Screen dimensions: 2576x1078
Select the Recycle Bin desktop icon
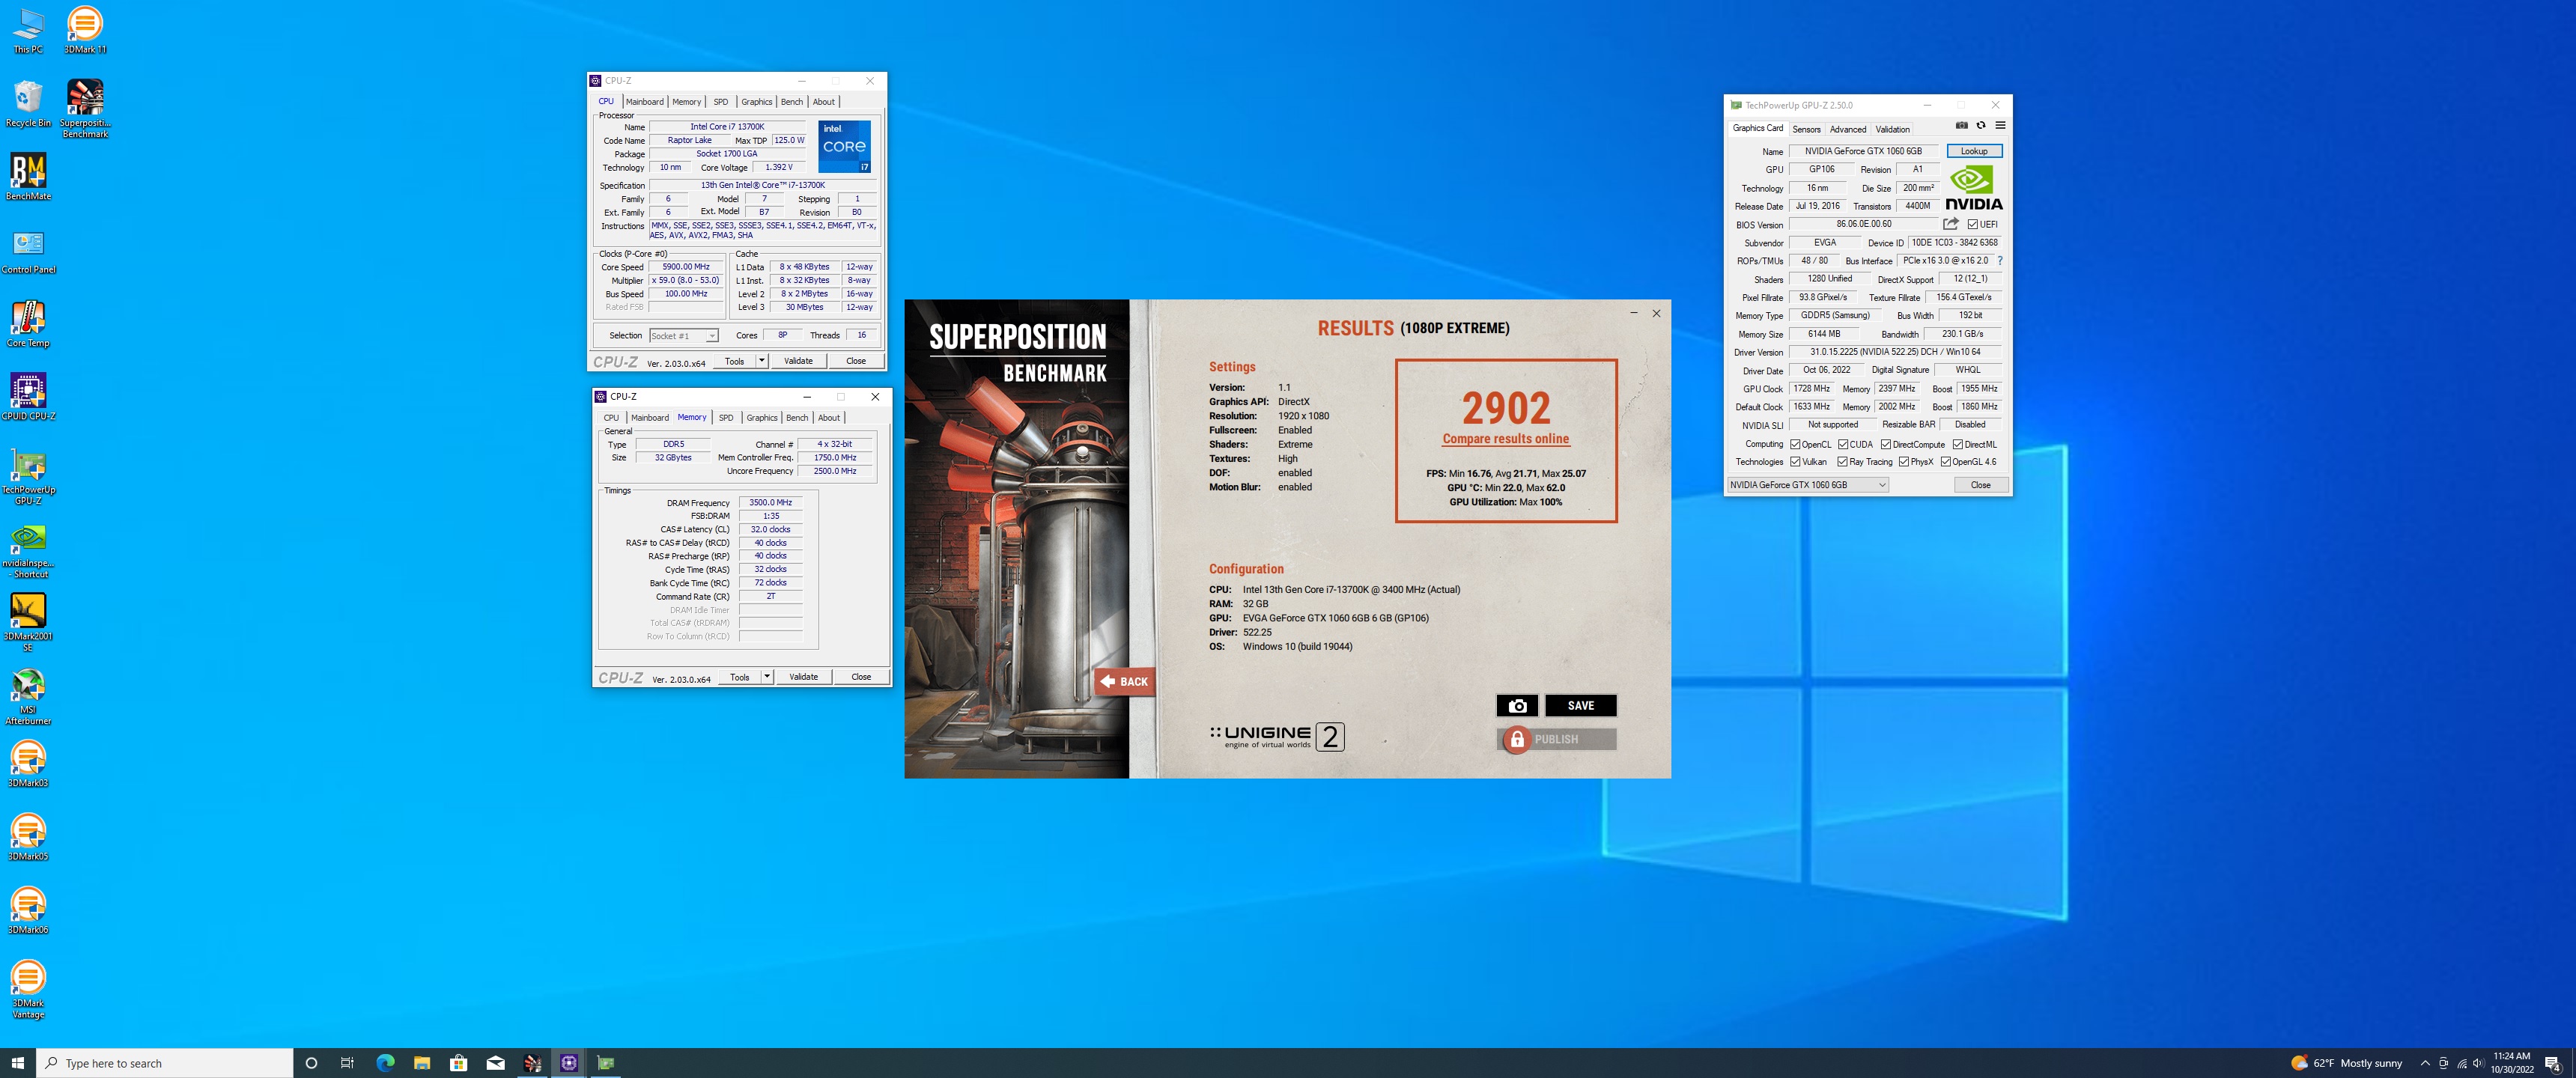tap(28, 104)
